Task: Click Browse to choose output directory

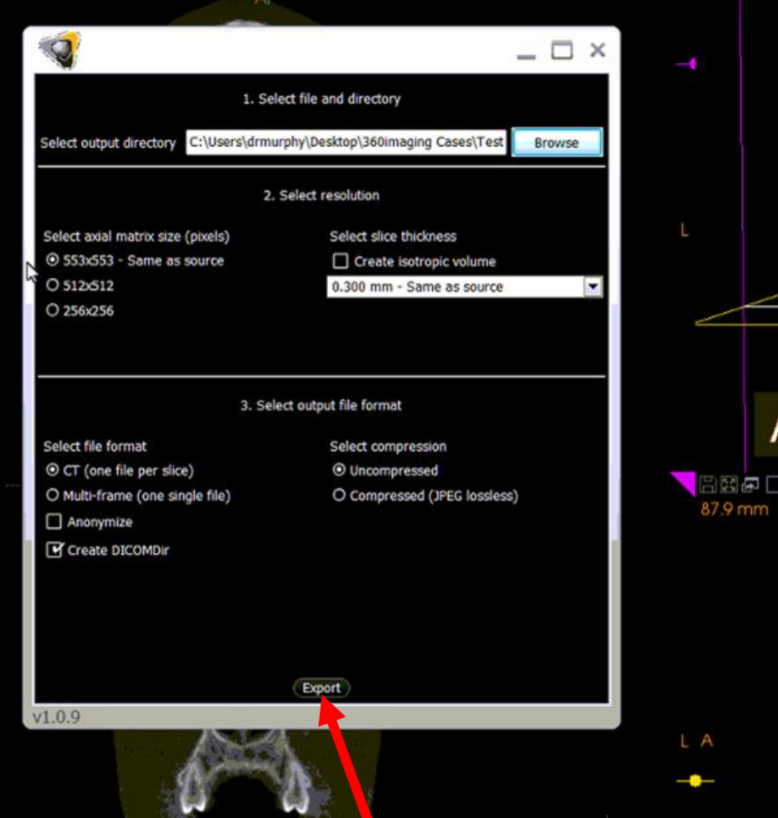Action: (x=557, y=142)
